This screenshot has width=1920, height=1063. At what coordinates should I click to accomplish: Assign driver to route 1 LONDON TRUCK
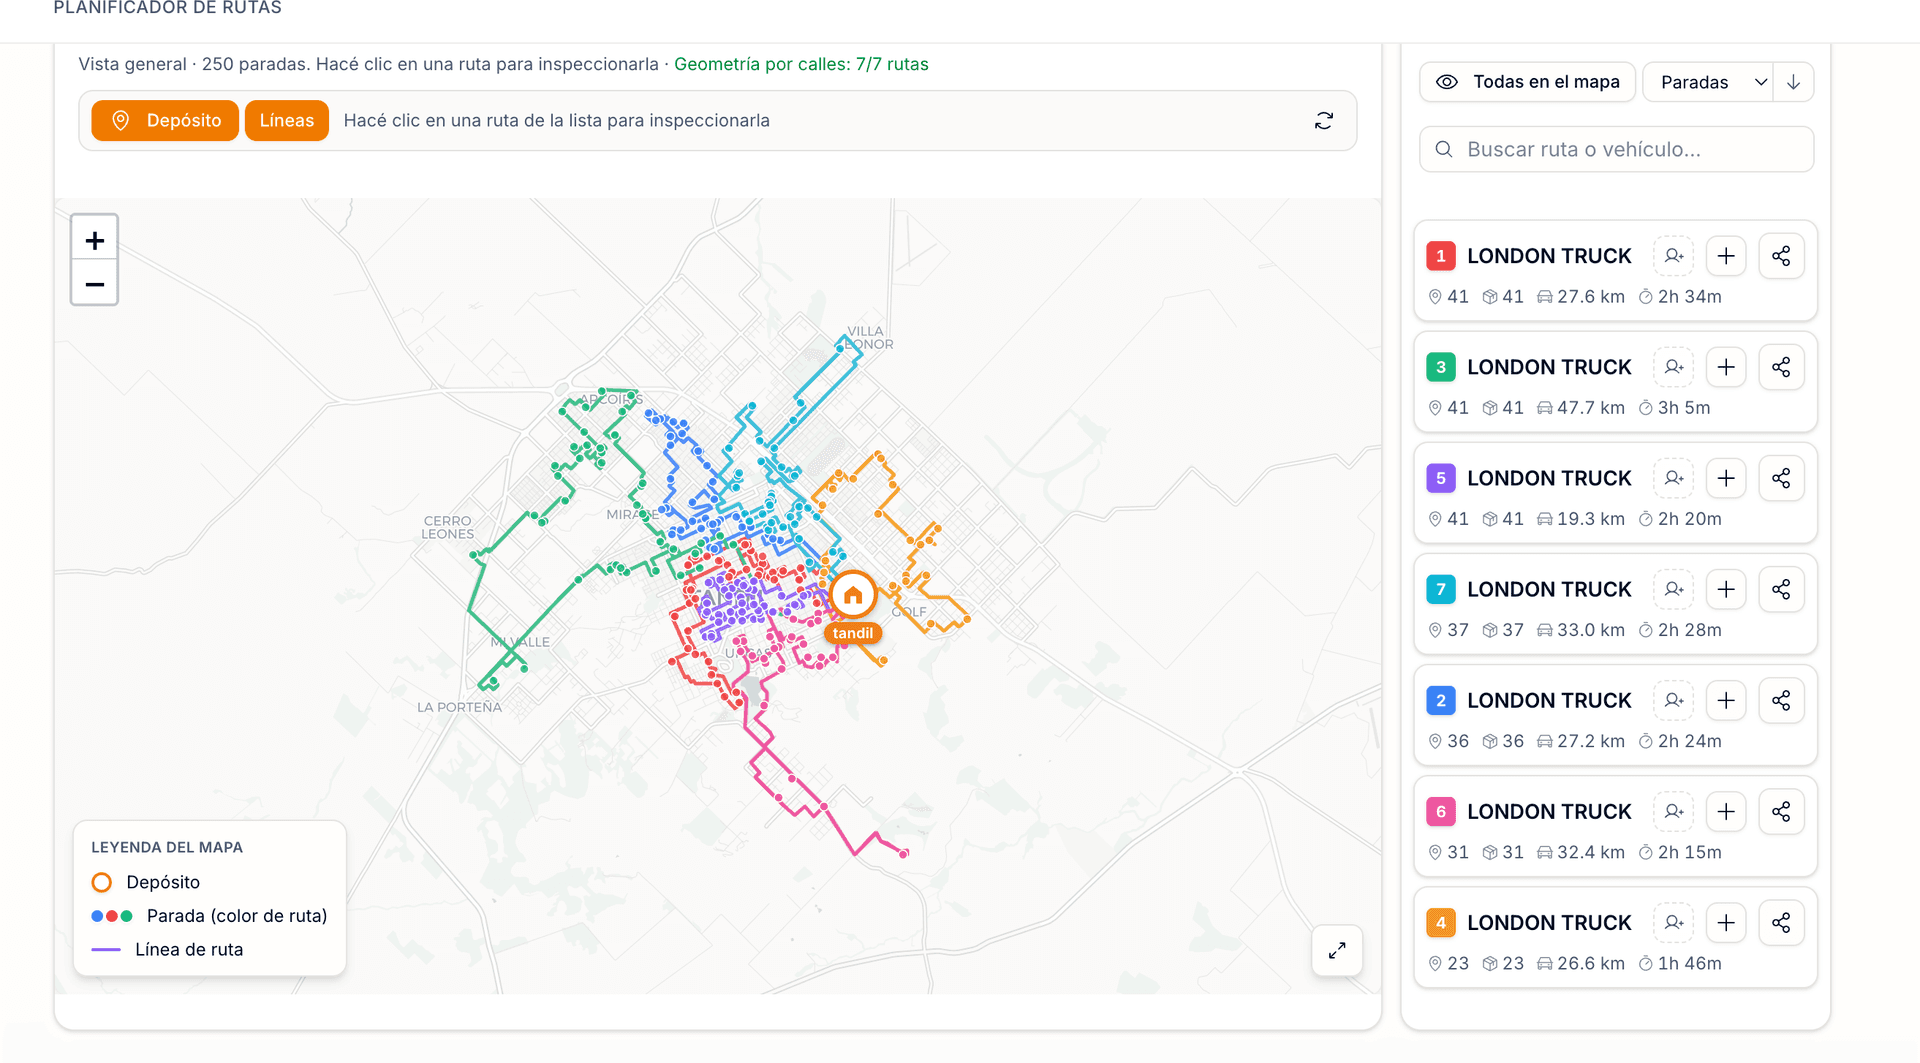click(x=1674, y=256)
